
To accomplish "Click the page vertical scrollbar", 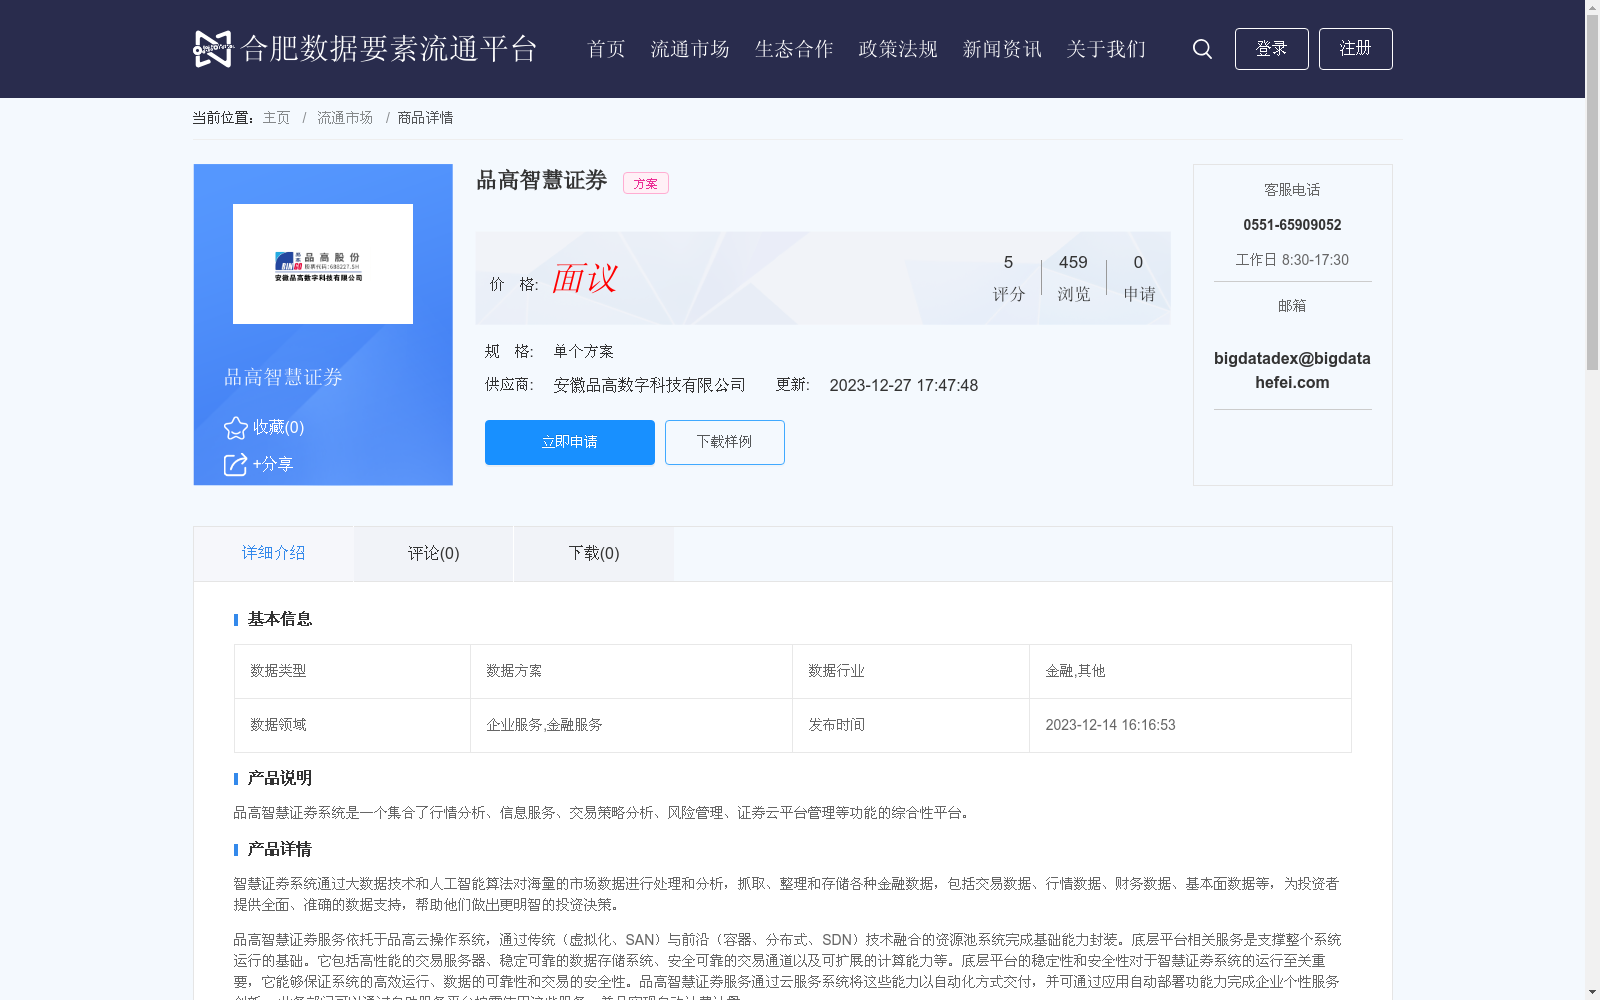I will coord(1592,190).
